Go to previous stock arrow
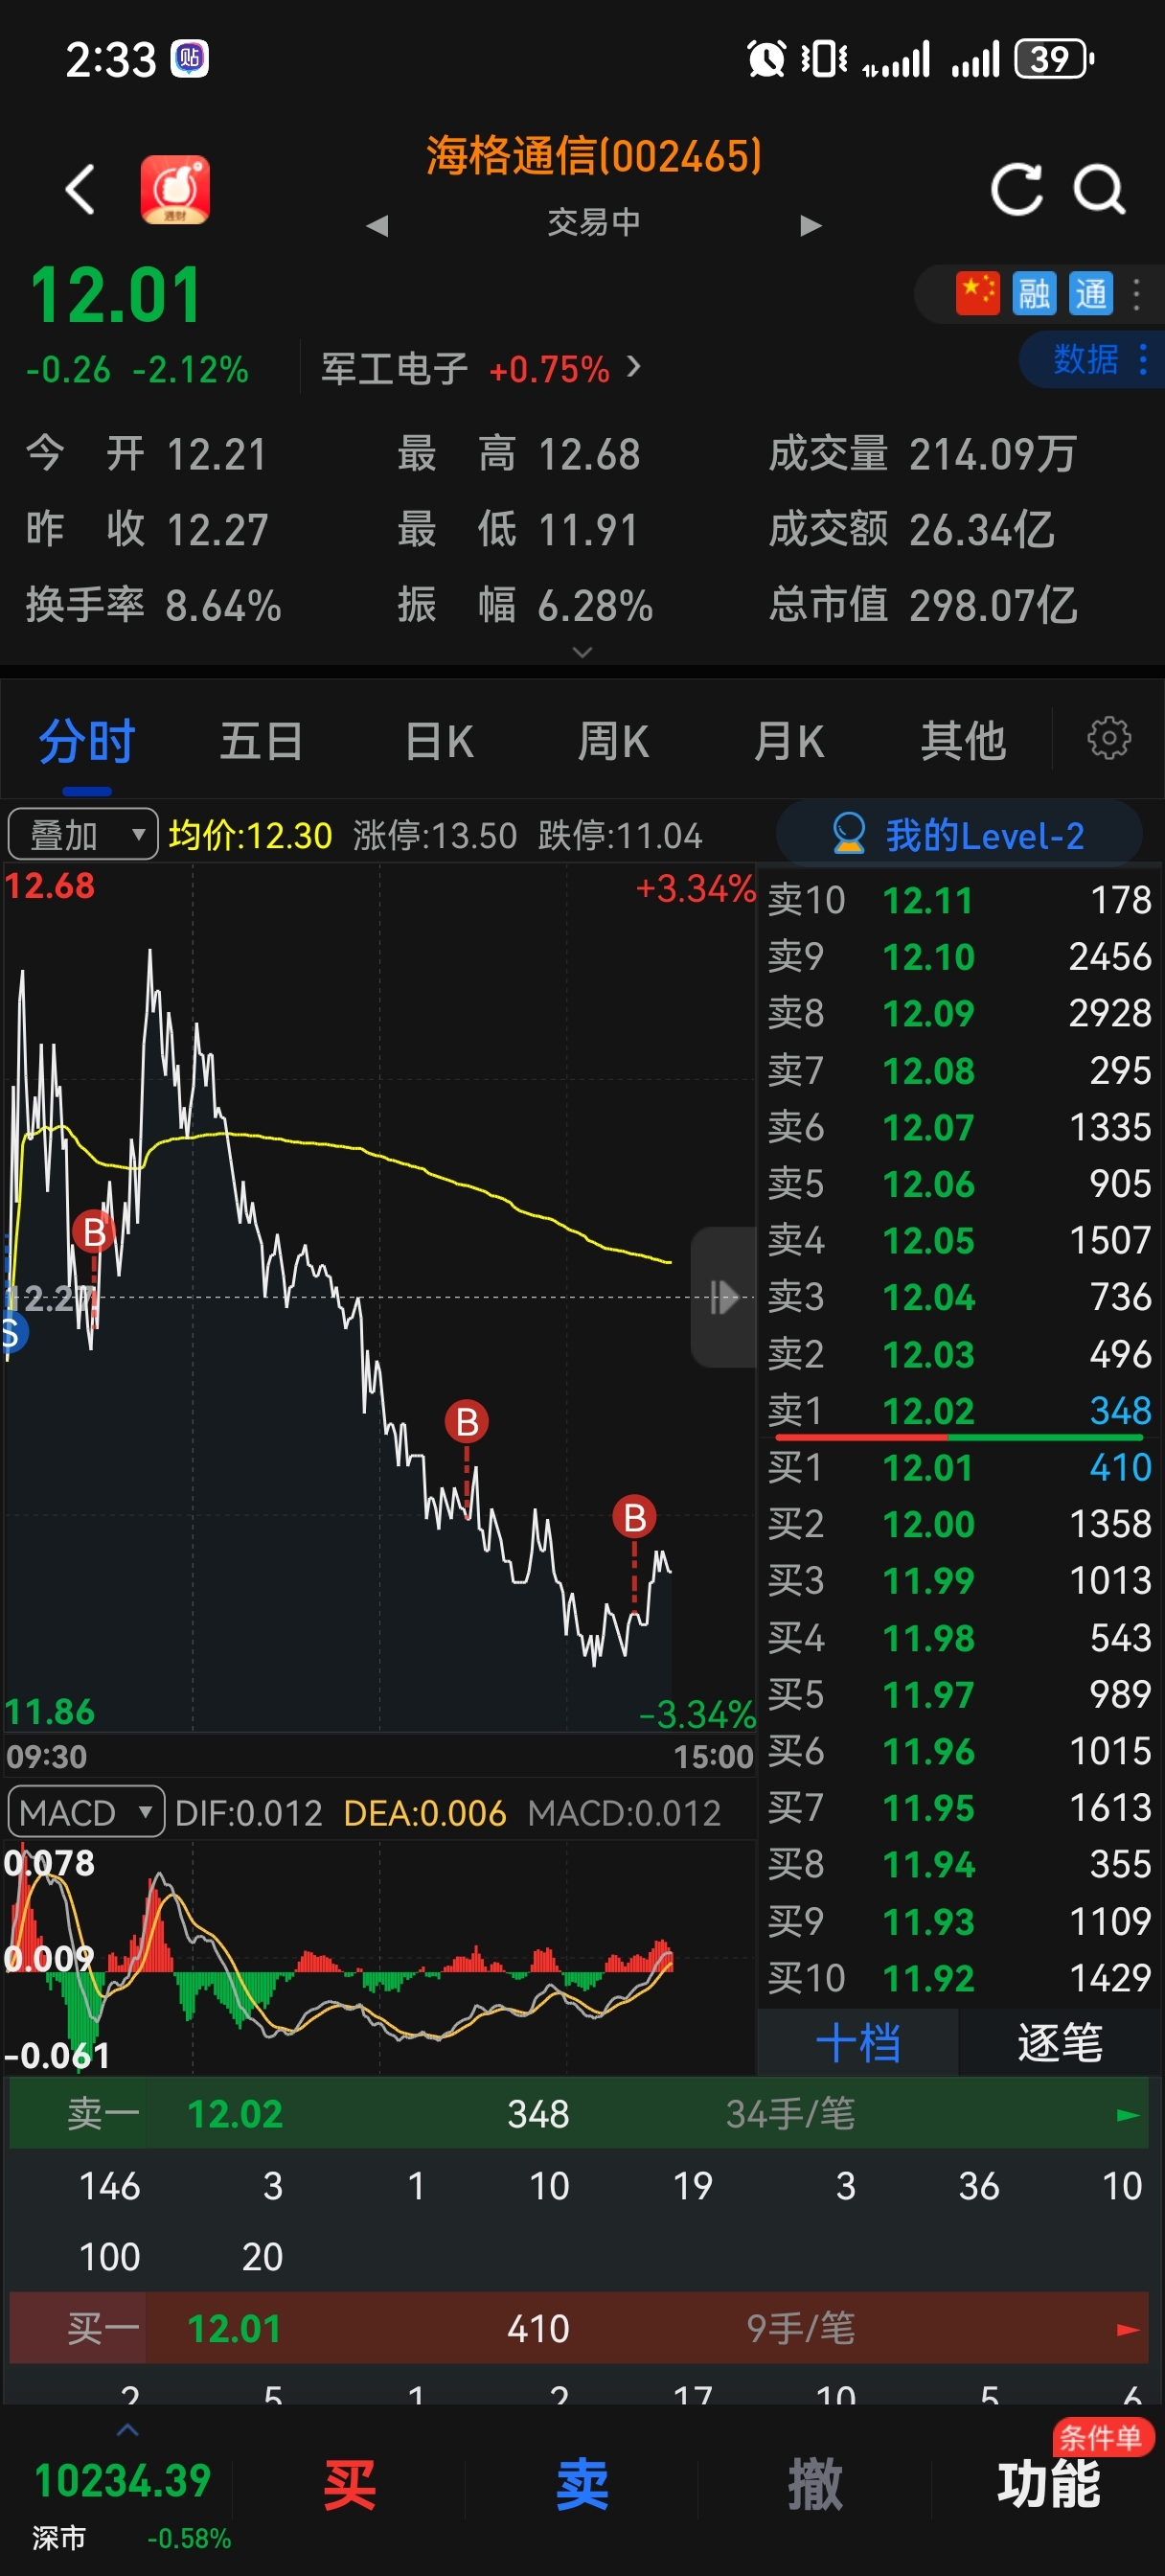The height and width of the screenshot is (2576, 1165). (x=377, y=225)
